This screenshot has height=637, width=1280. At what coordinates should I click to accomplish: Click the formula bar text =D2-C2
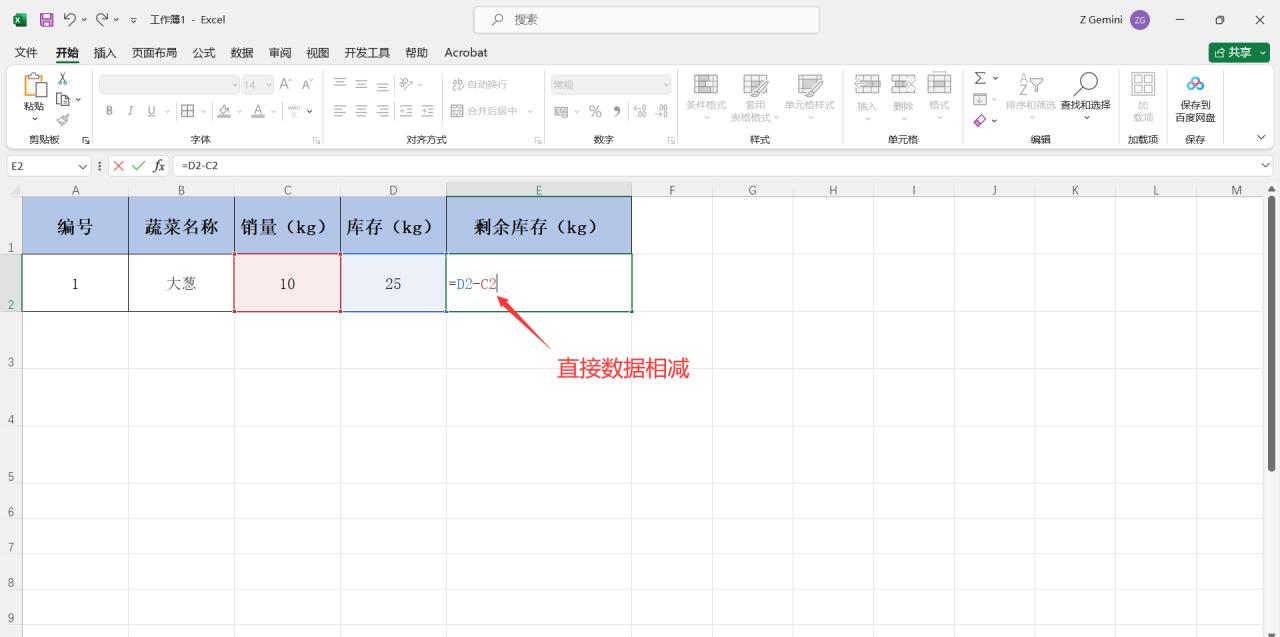(200, 166)
